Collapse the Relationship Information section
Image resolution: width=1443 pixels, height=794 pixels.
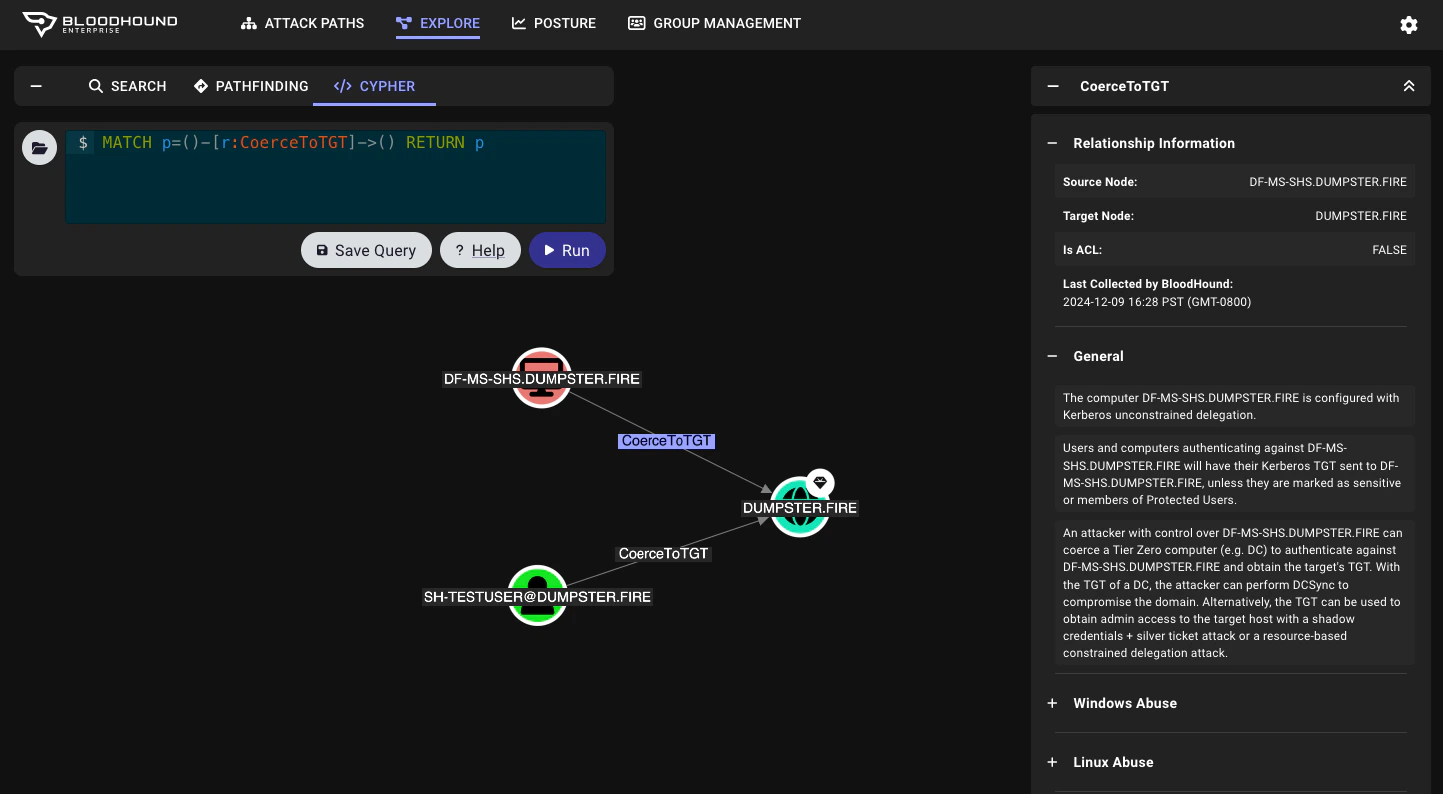coord(1052,143)
